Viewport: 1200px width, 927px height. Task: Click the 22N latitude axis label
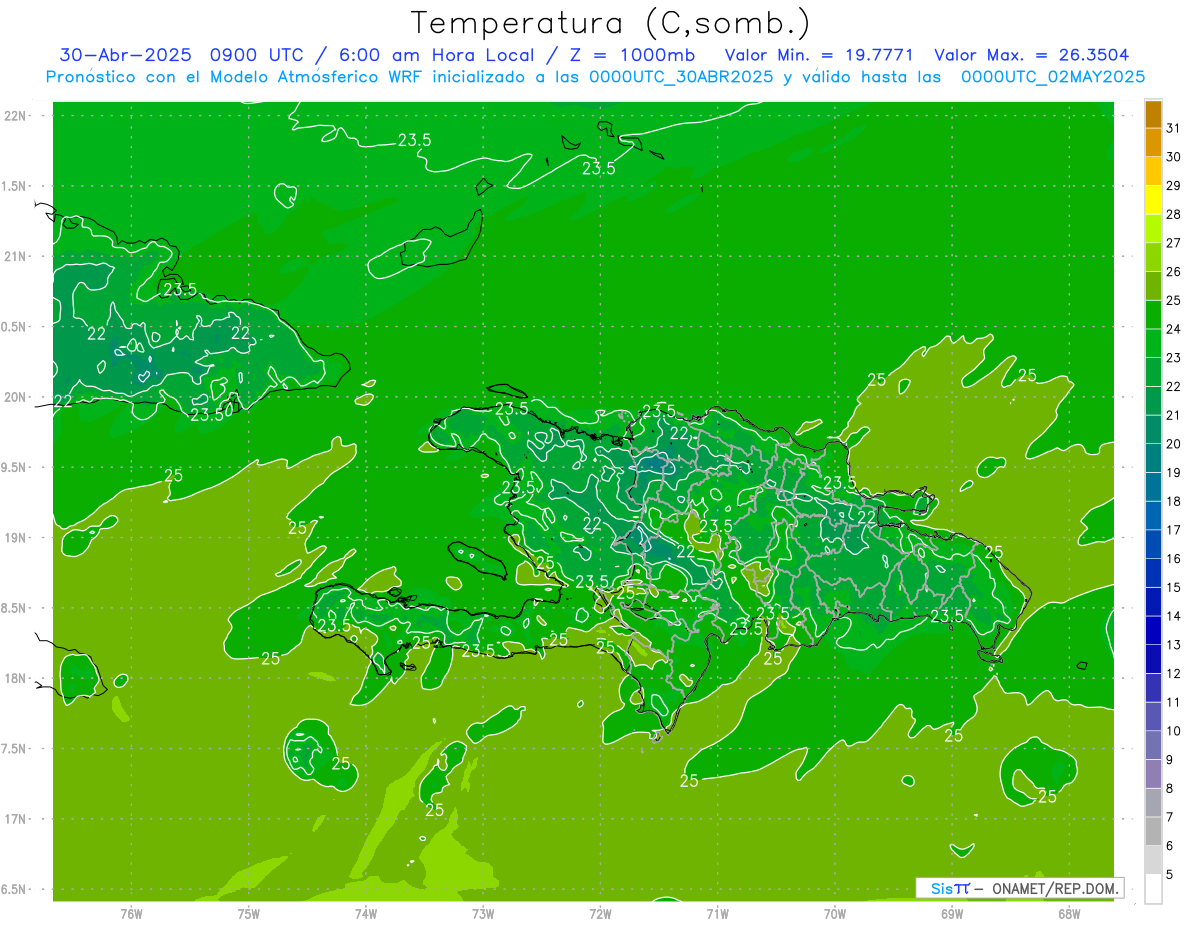[x=15, y=115]
